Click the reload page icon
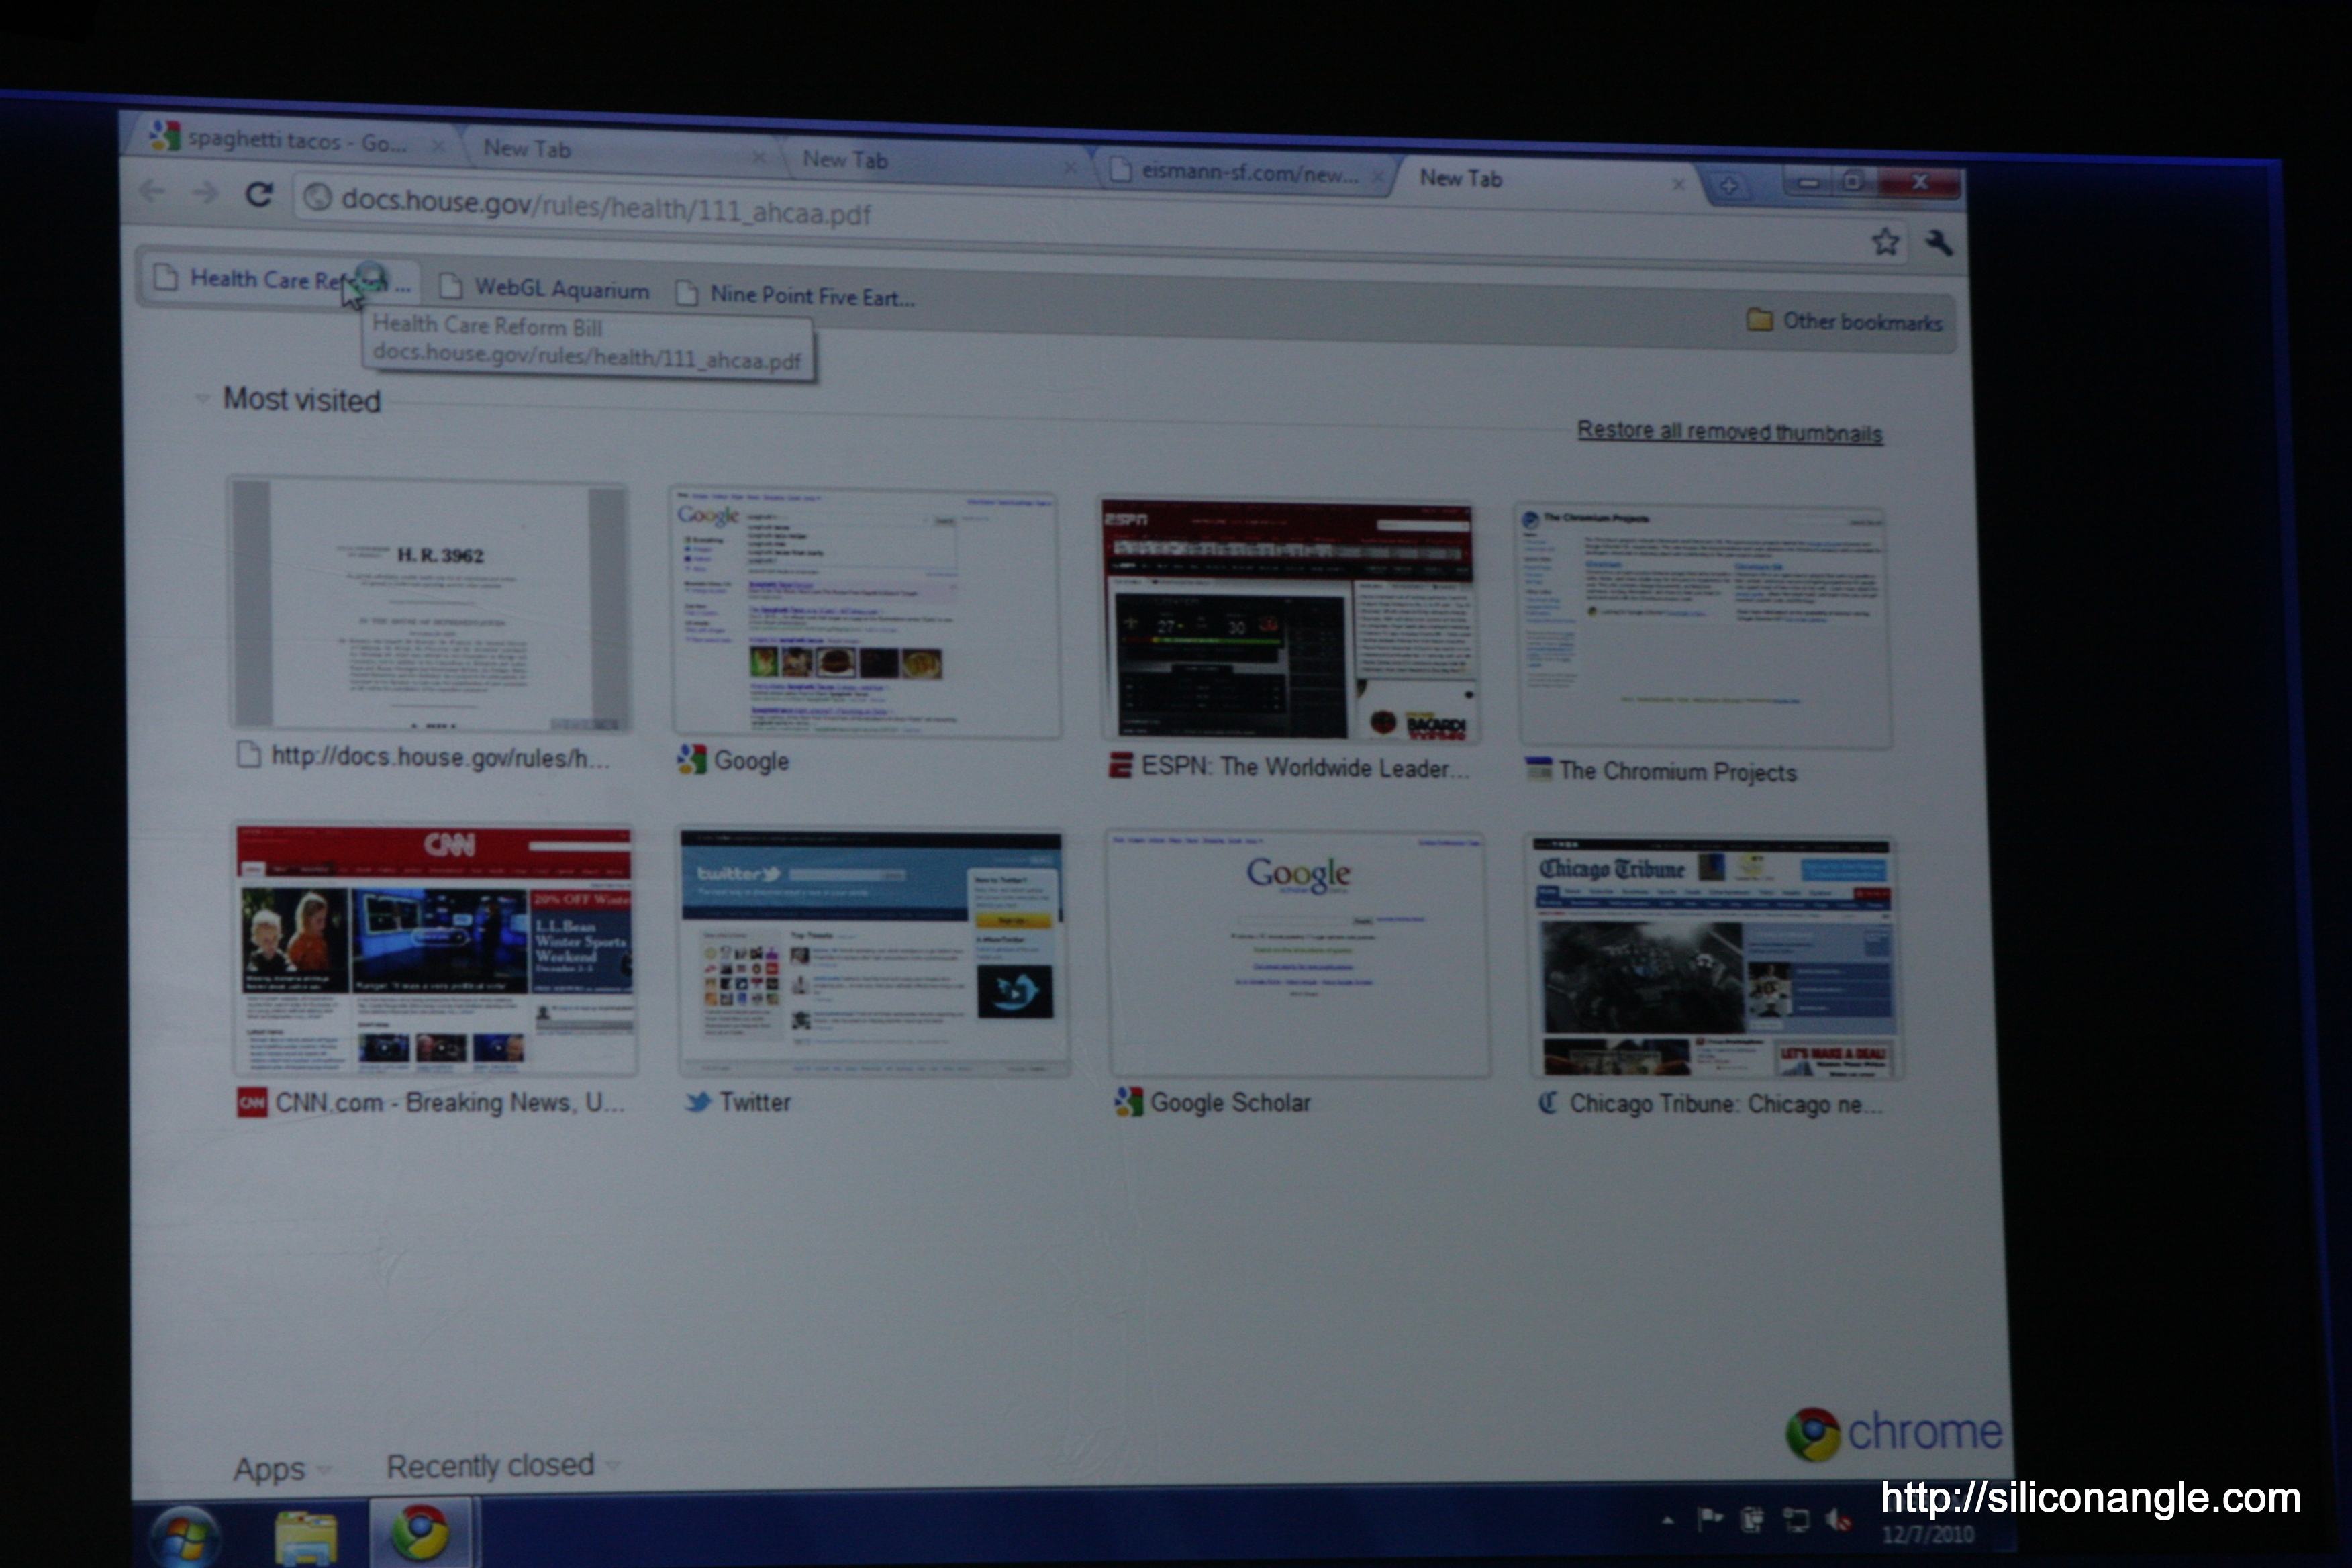Screen dimensions: 2352x1568 coord(259,194)
